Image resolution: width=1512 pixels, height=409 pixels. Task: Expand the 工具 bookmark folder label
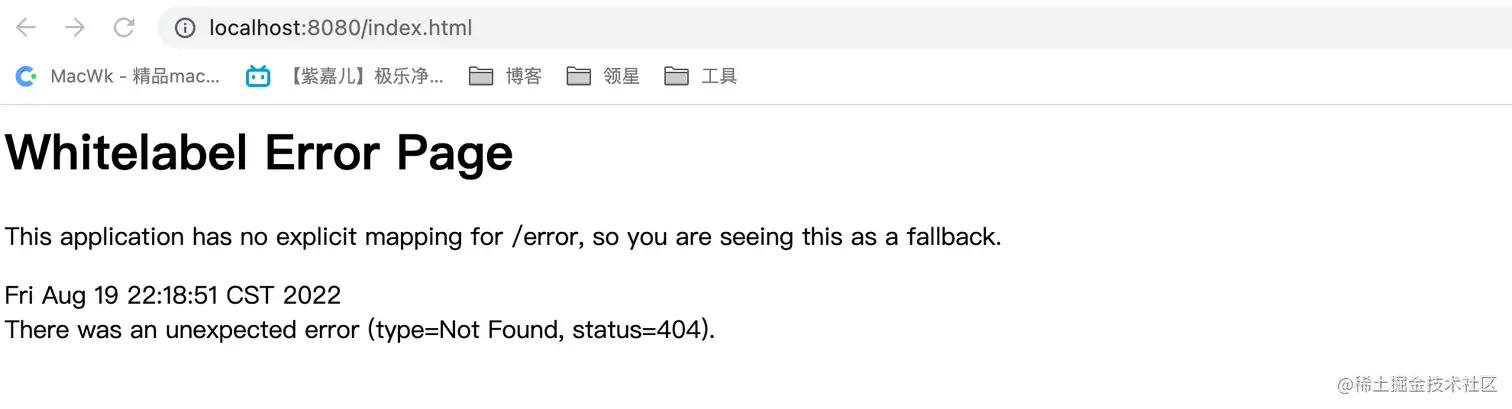pos(719,76)
